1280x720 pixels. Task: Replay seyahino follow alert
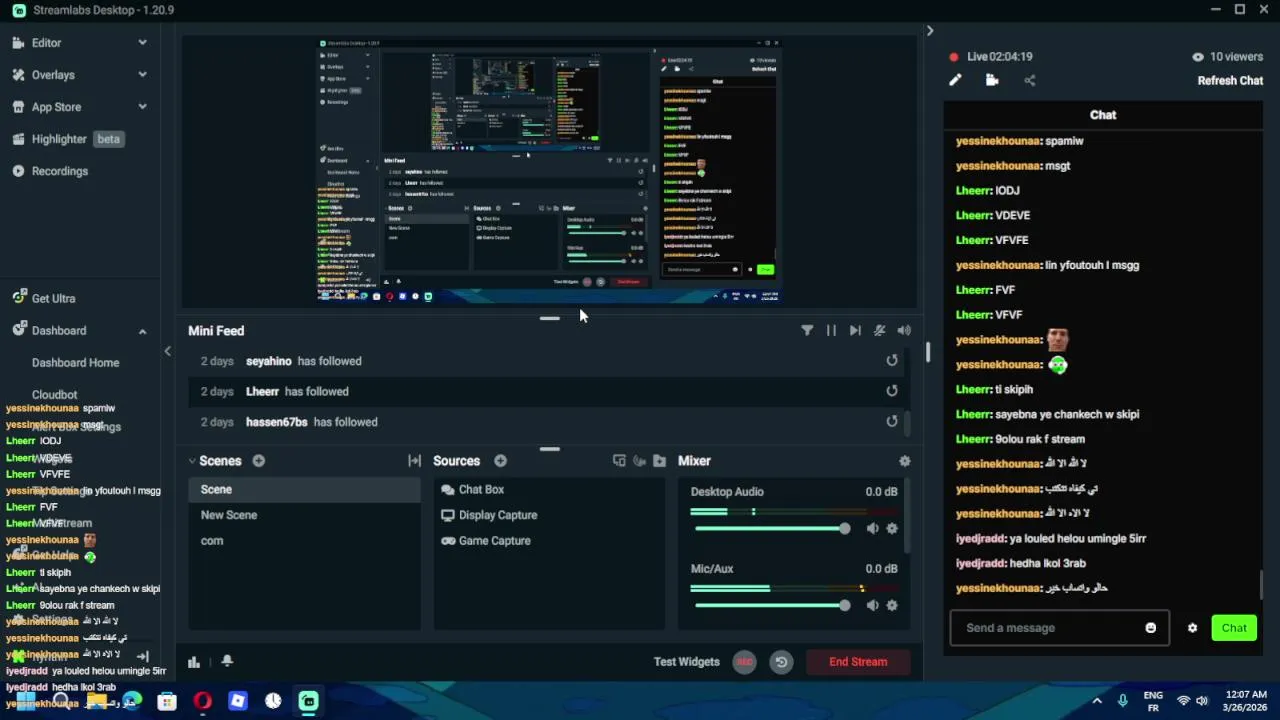pos(892,361)
